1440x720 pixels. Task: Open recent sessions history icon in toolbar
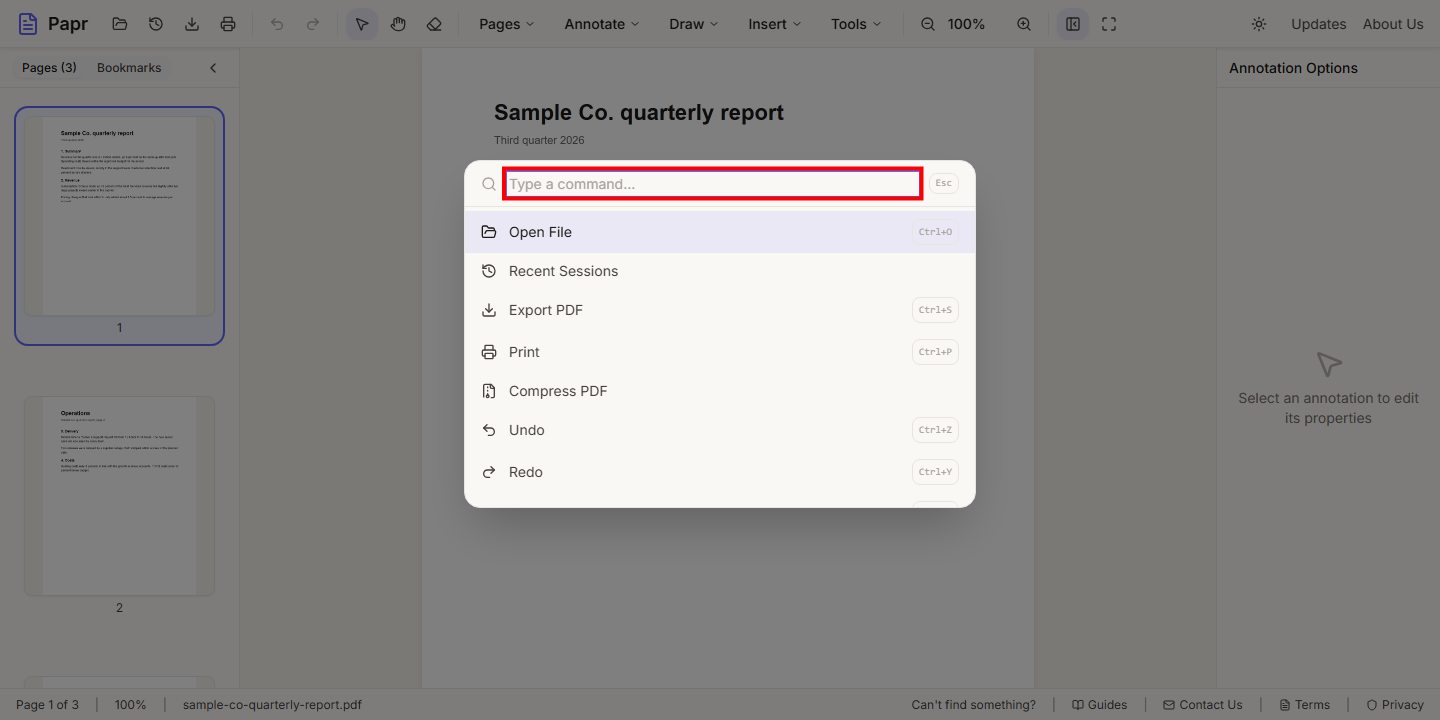click(x=156, y=24)
